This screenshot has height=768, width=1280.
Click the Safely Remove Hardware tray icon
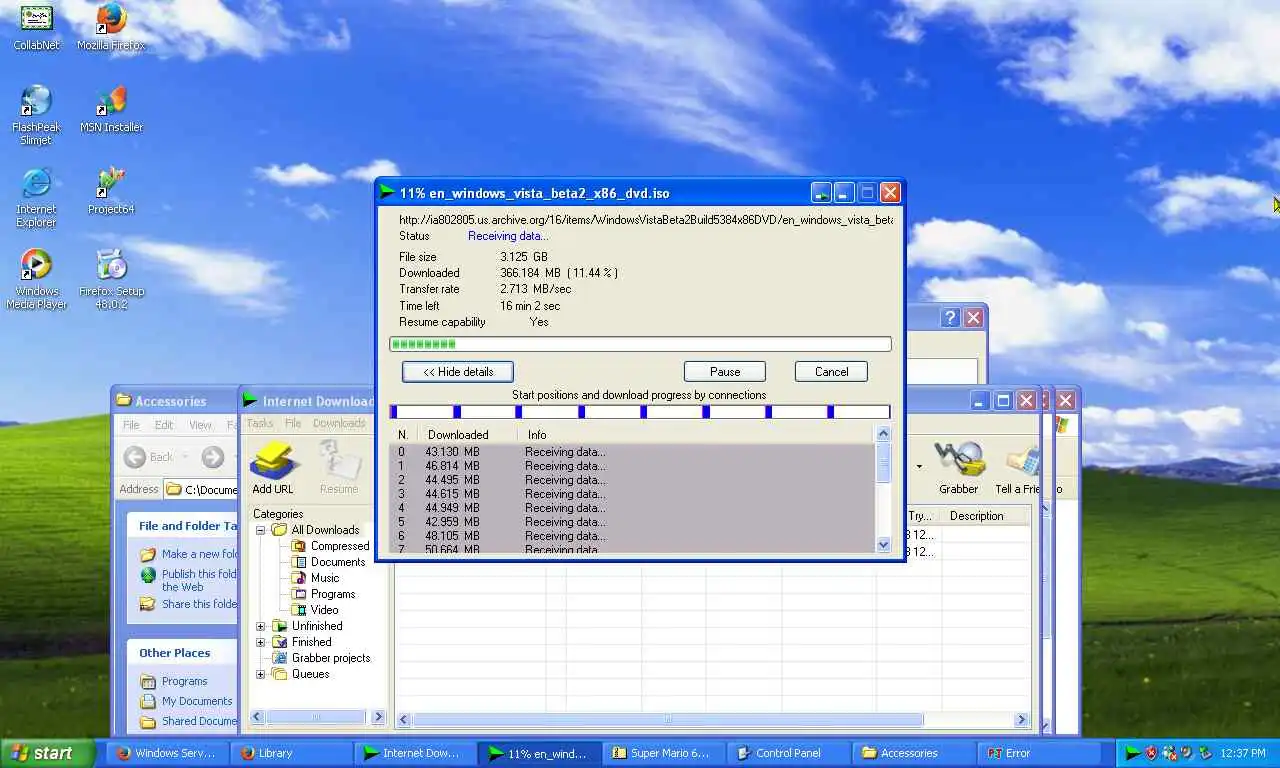[x=1205, y=753]
